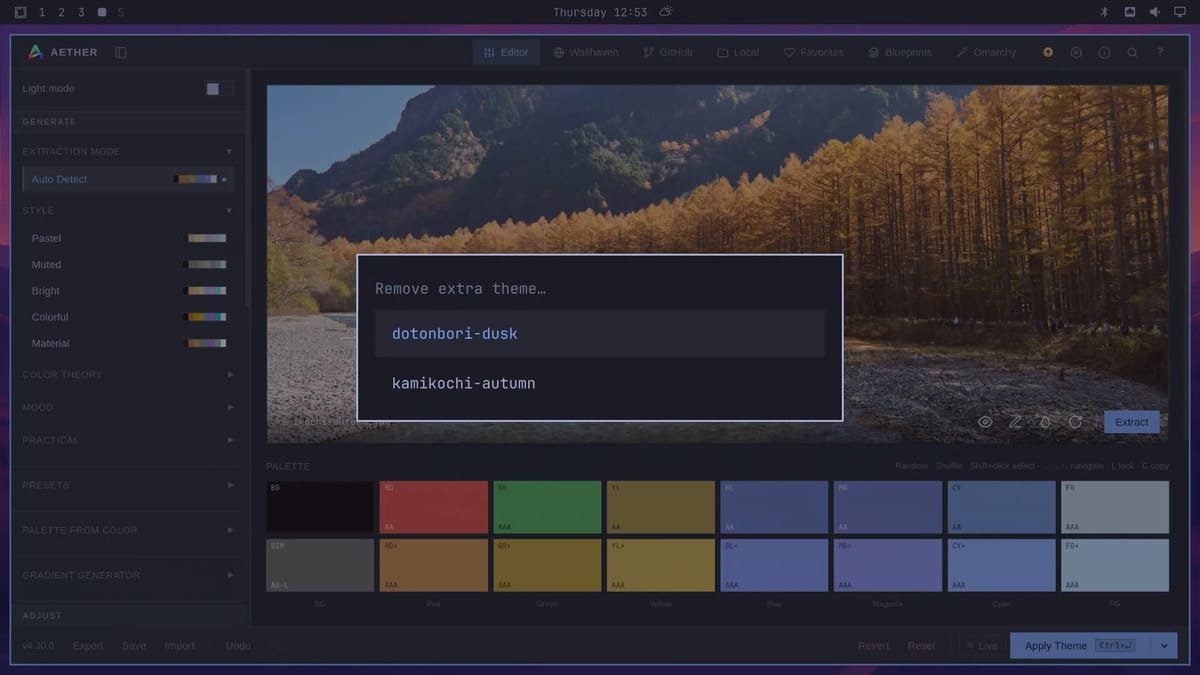Switch to the Blueprints tab

(x=900, y=52)
